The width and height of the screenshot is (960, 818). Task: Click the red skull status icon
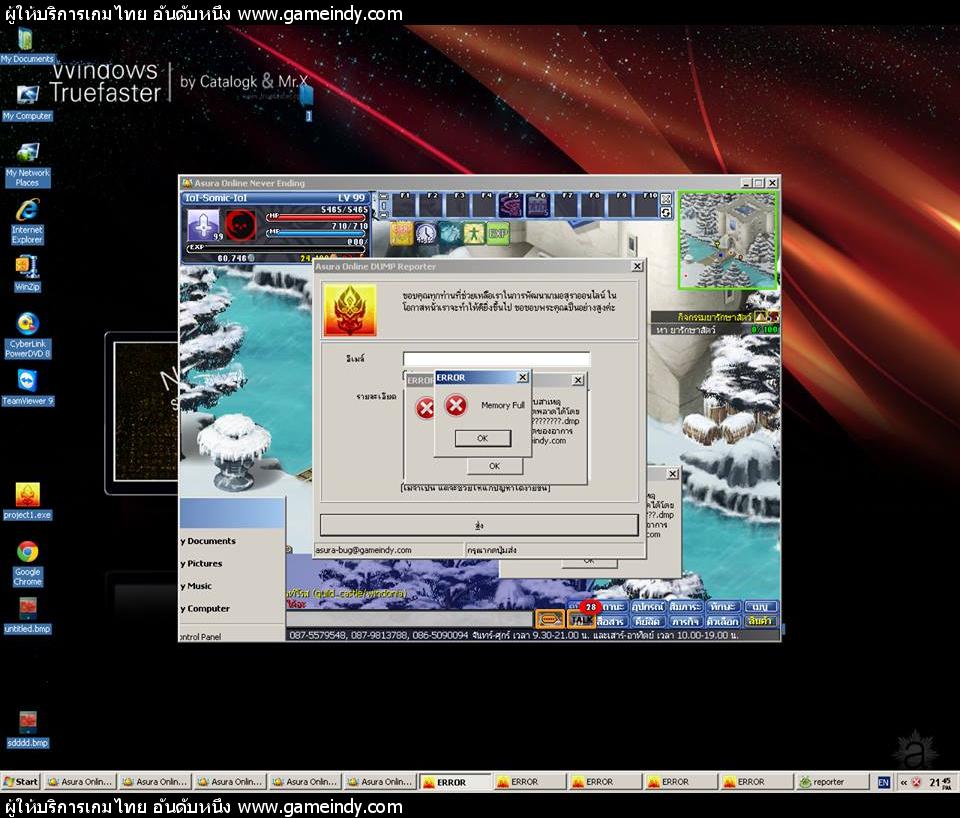(240, 225)
